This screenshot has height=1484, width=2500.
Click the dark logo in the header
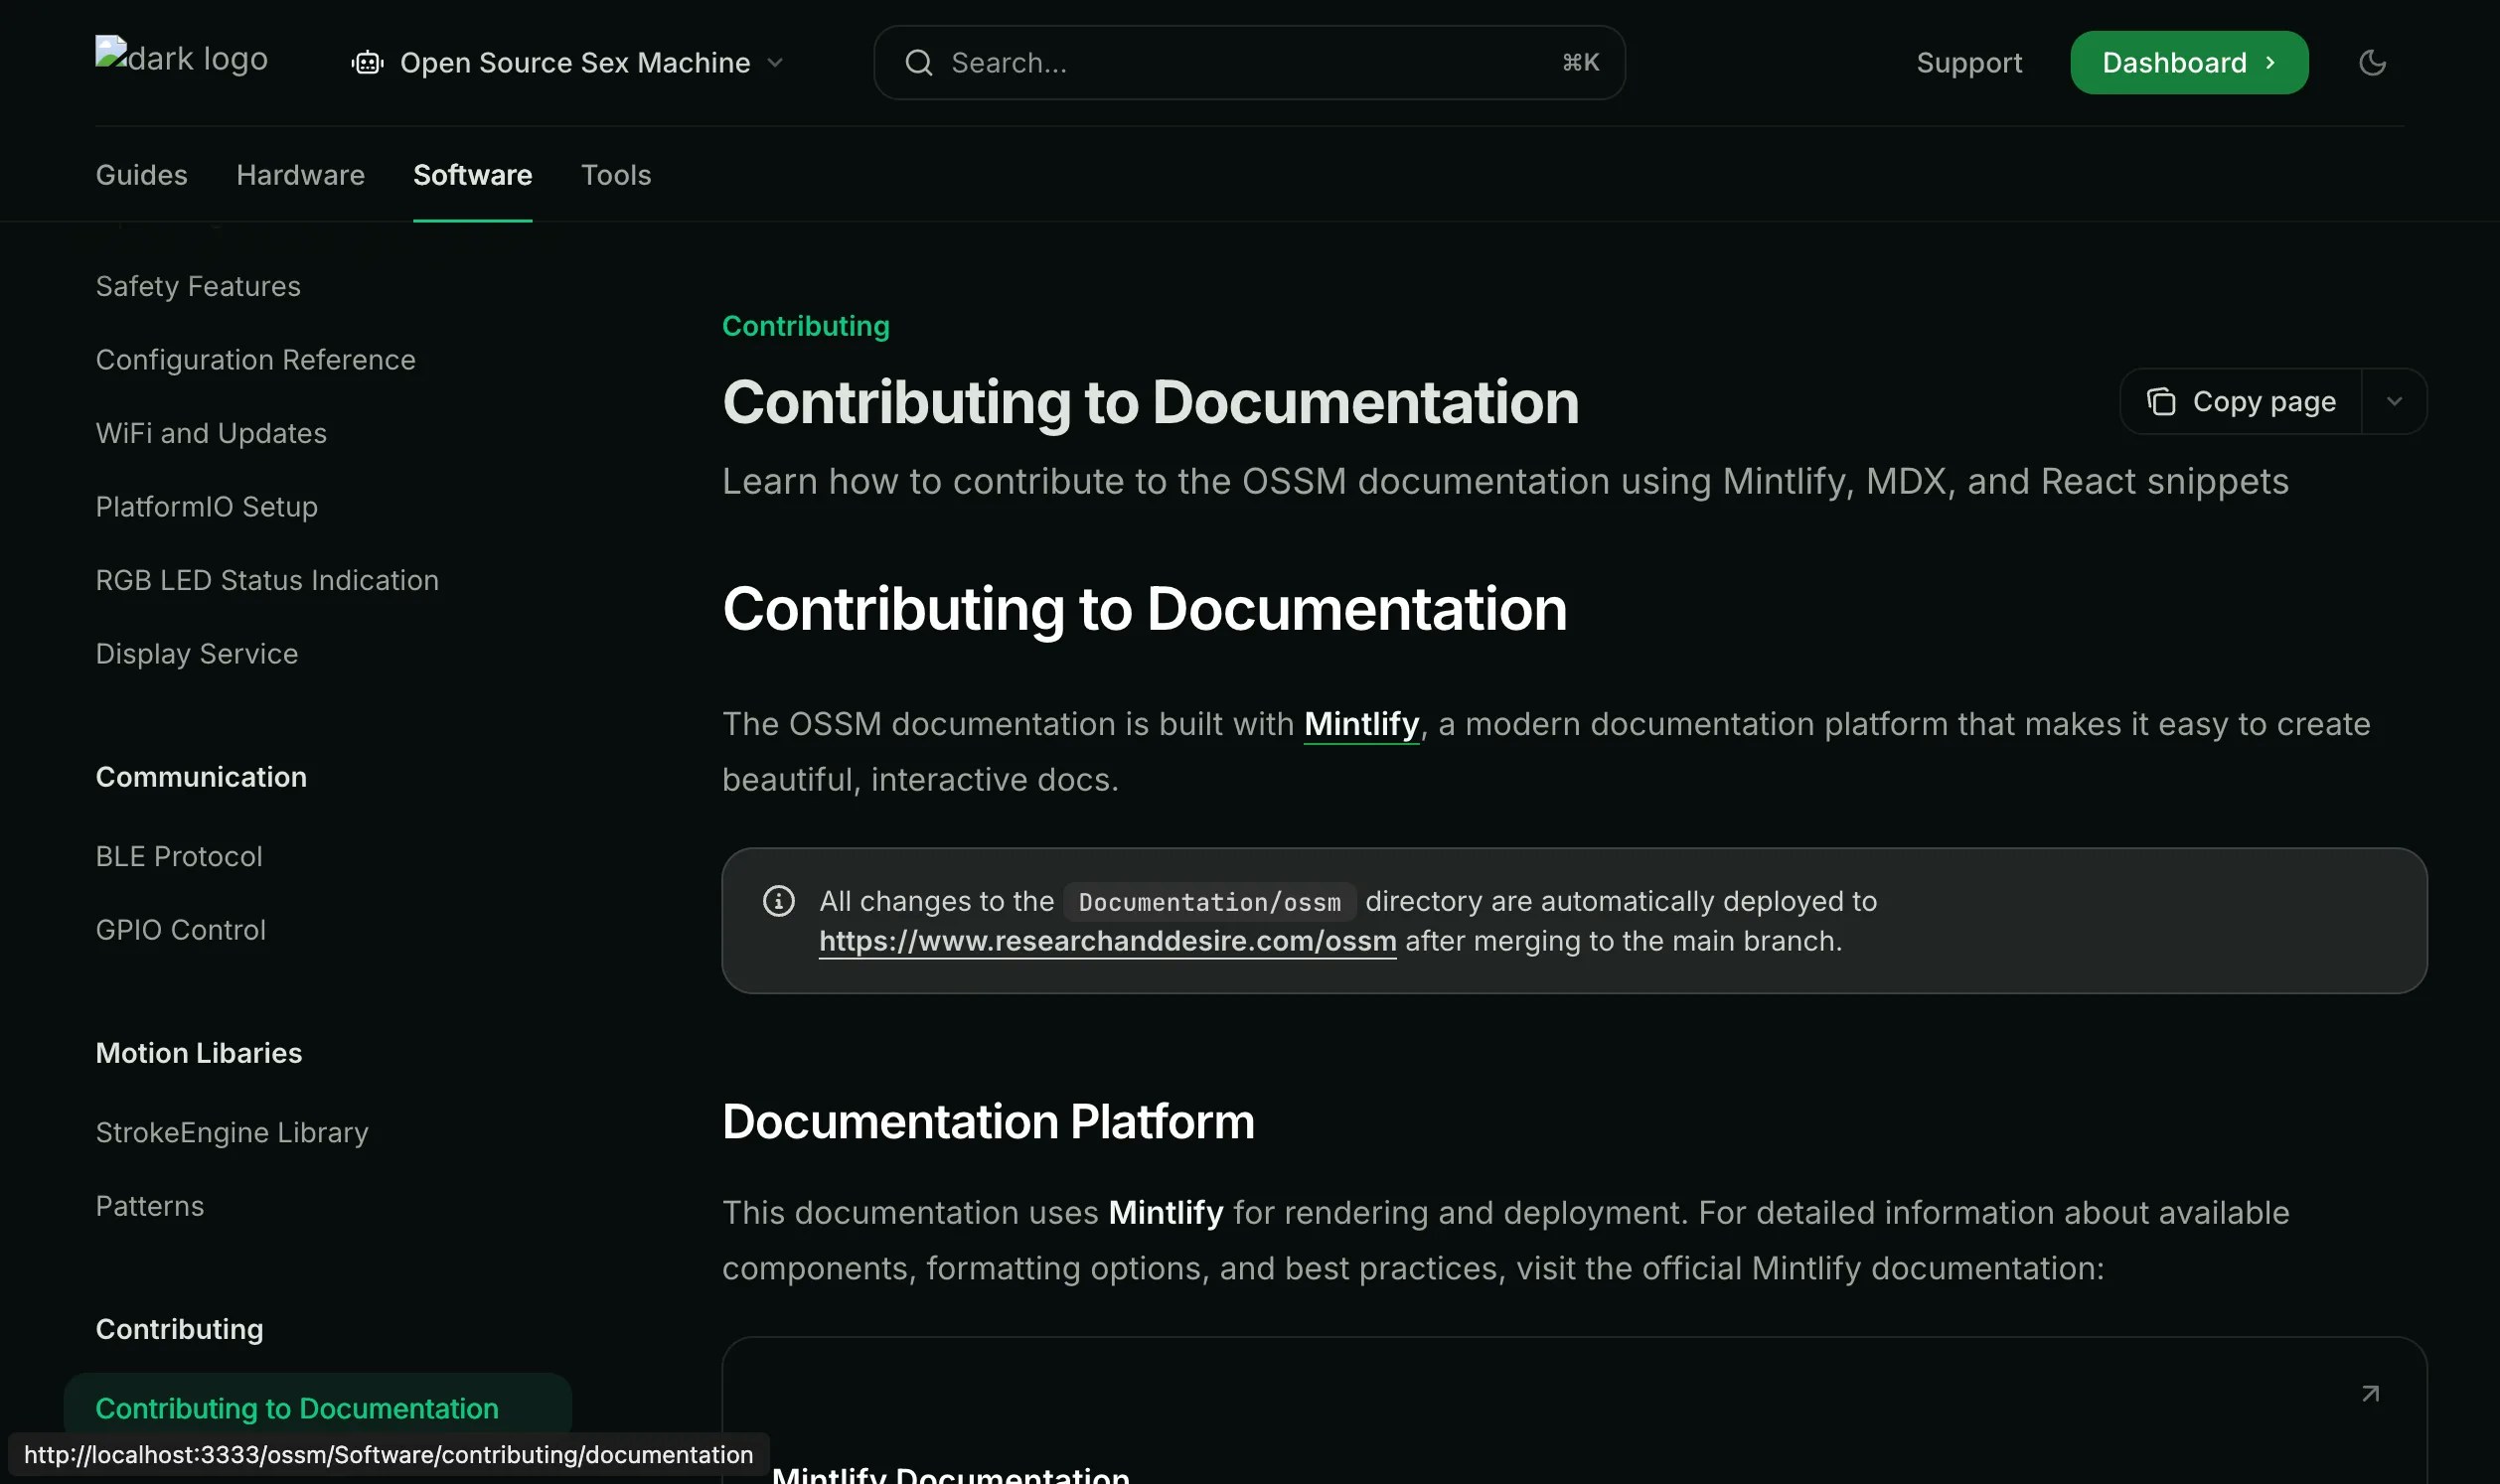click(x=181, y=58)
